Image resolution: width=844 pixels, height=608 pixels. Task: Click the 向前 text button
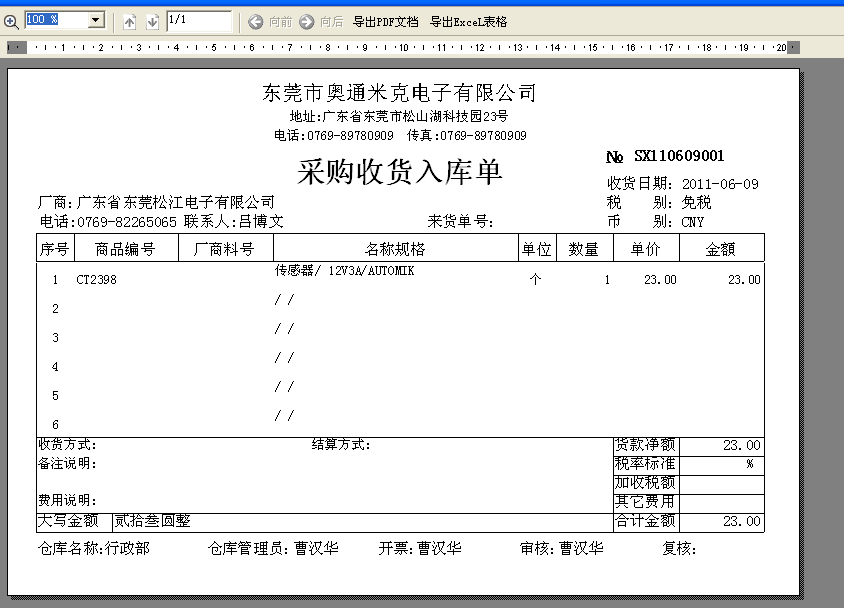280,22
